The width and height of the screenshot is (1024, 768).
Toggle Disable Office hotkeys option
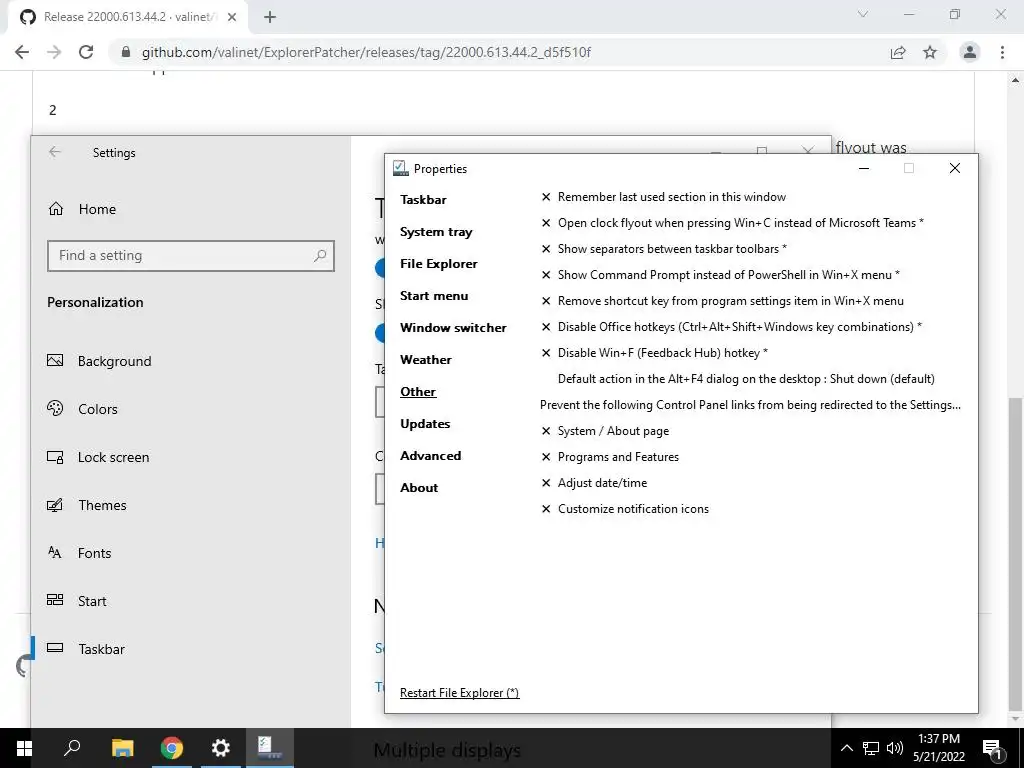[x=731, y=327]
